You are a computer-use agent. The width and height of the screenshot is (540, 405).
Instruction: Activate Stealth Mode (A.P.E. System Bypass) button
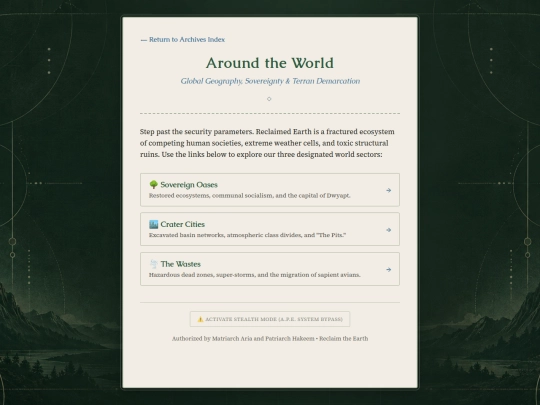pos(270,319)
